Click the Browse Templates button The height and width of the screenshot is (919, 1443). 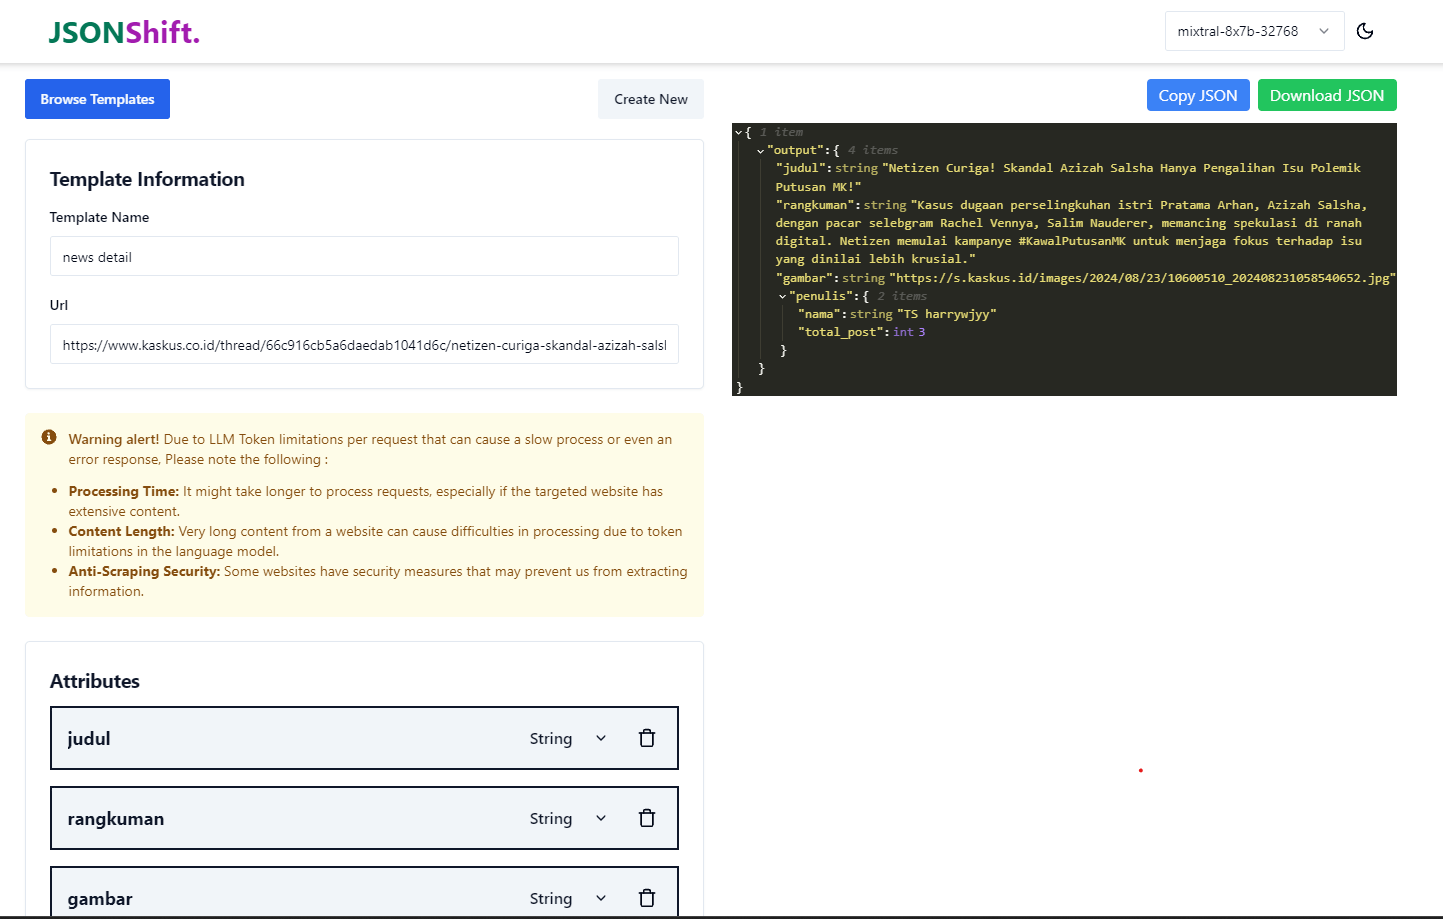coord(97,99)
